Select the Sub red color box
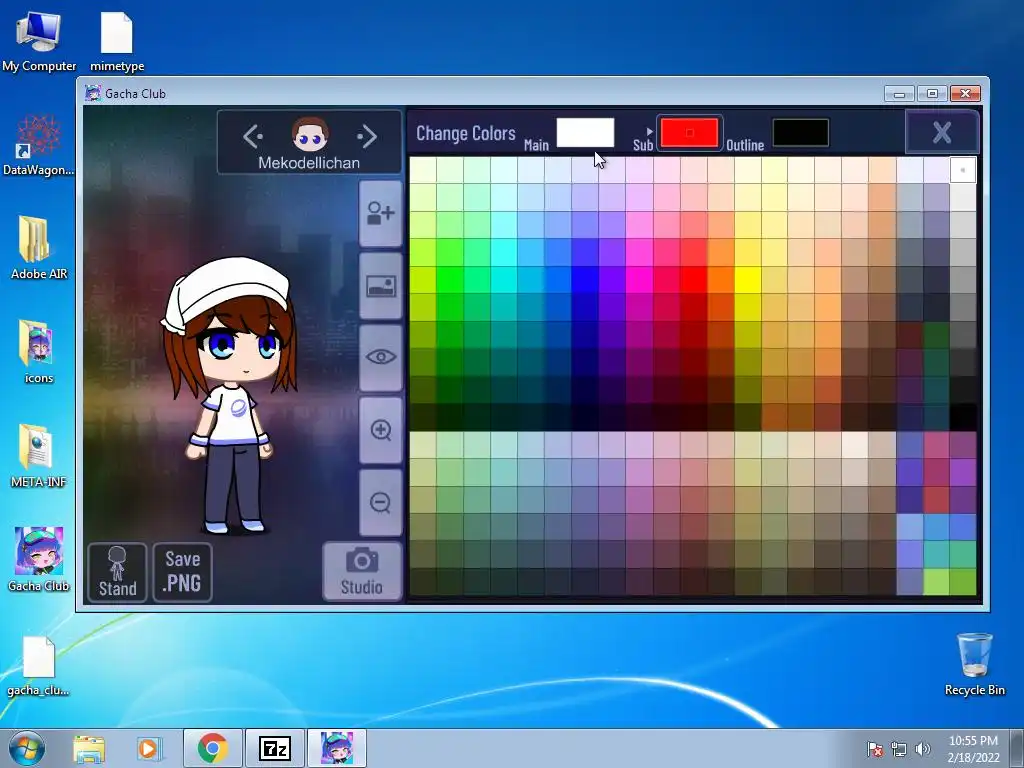 click(690, 133)
